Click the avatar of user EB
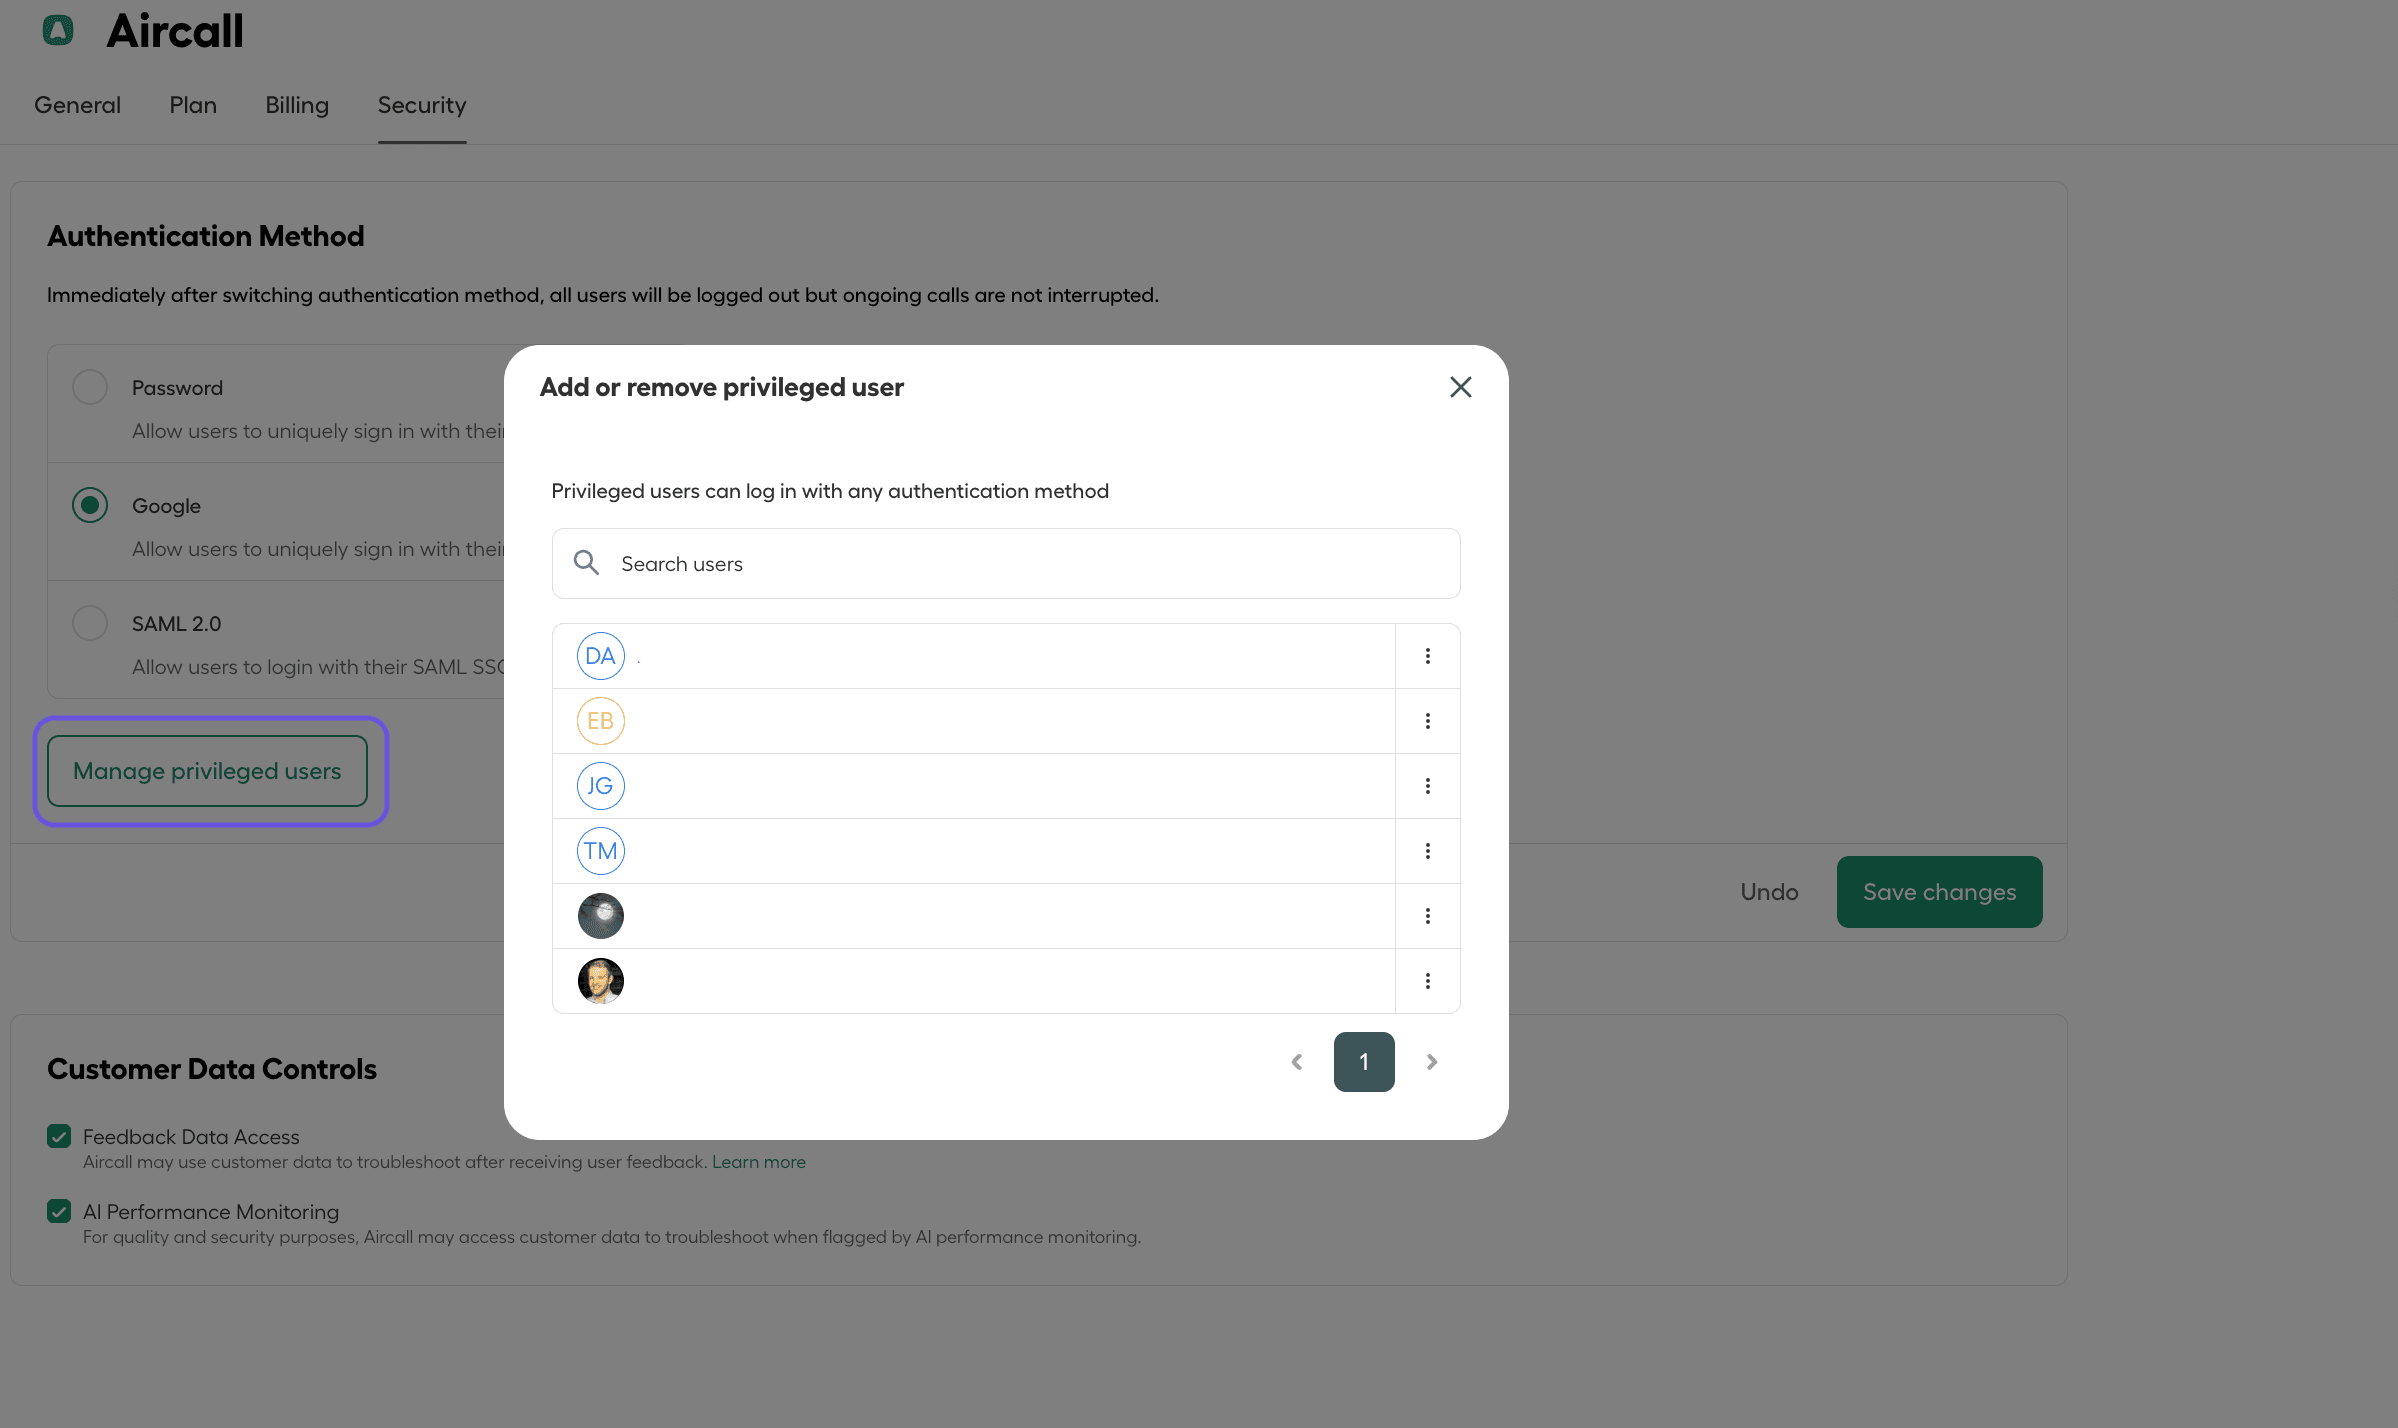Image resolution: width=2398 pixels, height=1428 pixels. tap(600, 720)
